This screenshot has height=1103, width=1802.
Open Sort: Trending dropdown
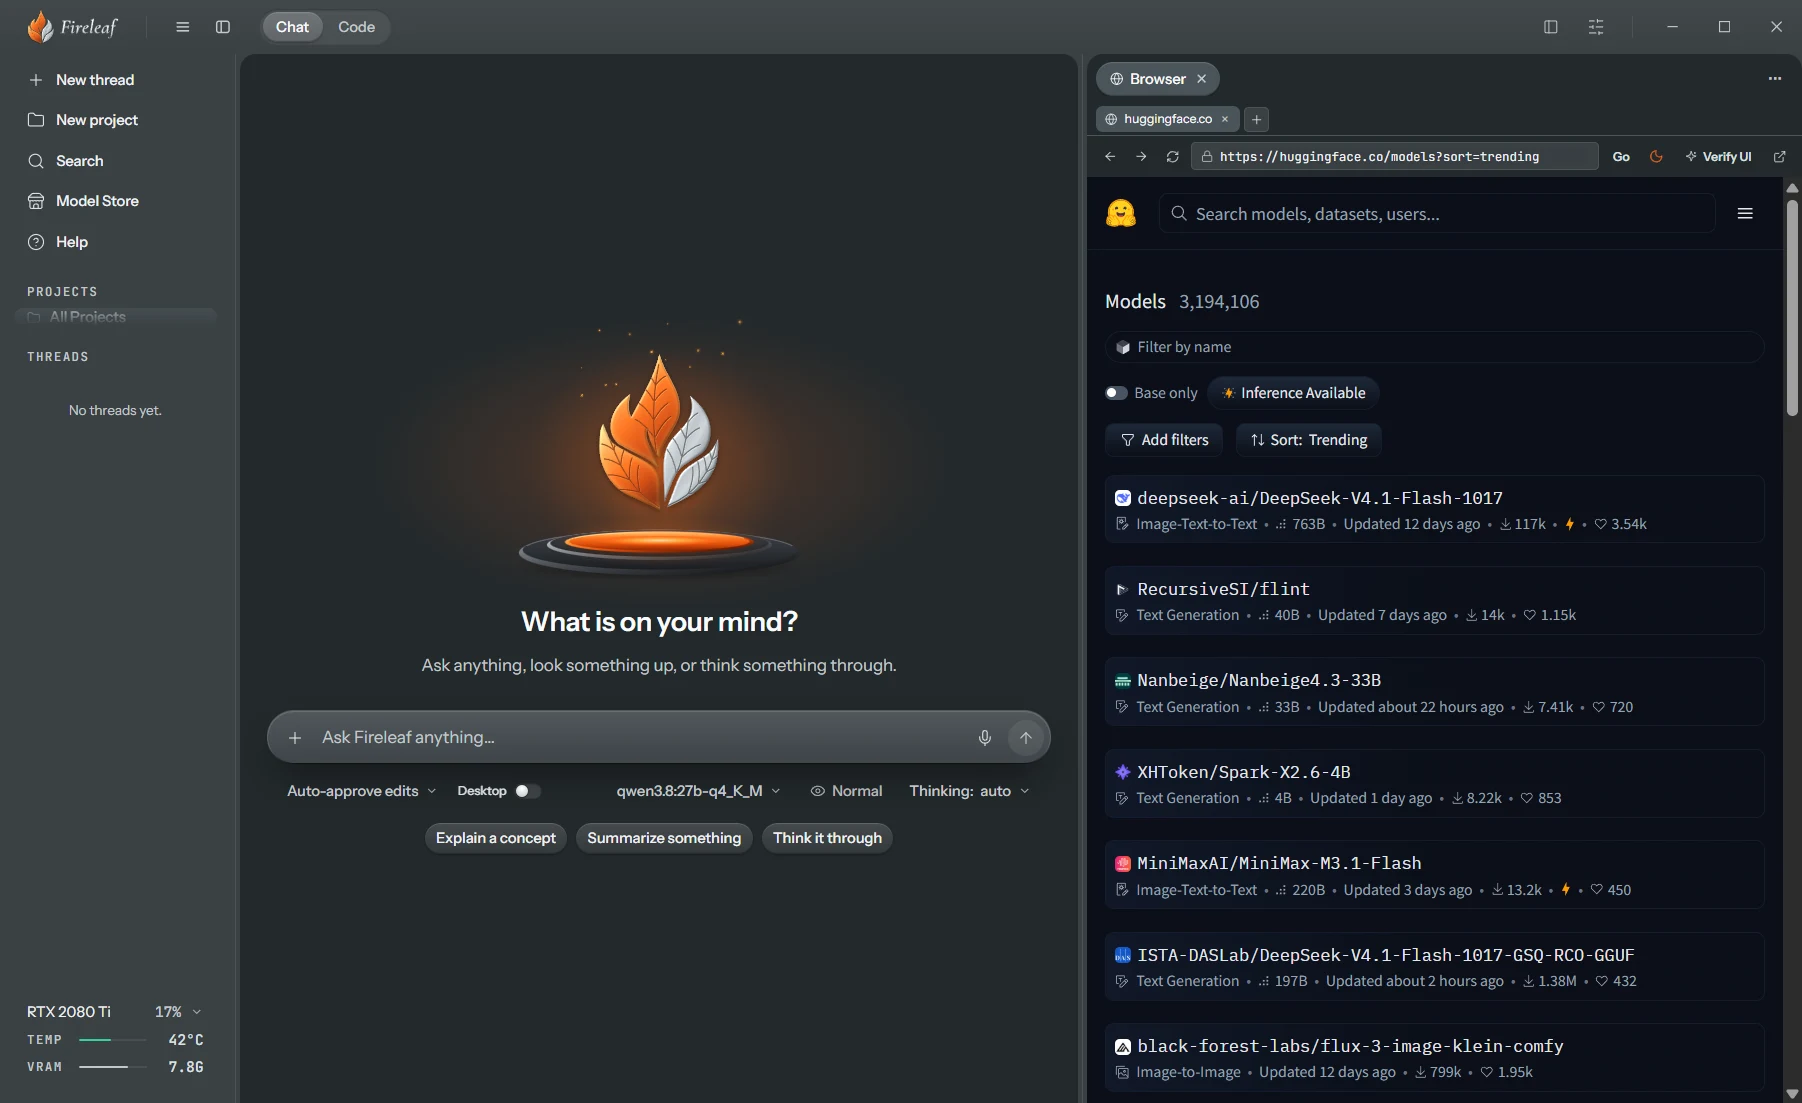[1308, 440]
